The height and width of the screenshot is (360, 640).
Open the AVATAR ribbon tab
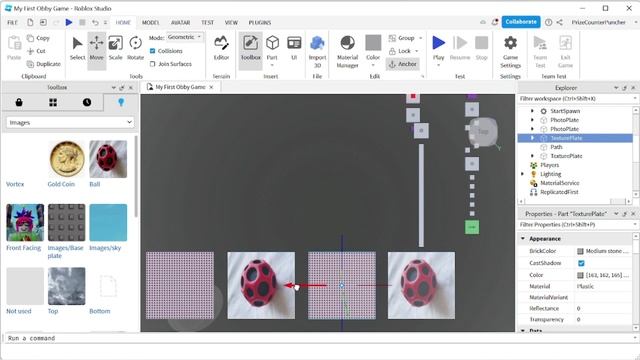coord(180,22)
